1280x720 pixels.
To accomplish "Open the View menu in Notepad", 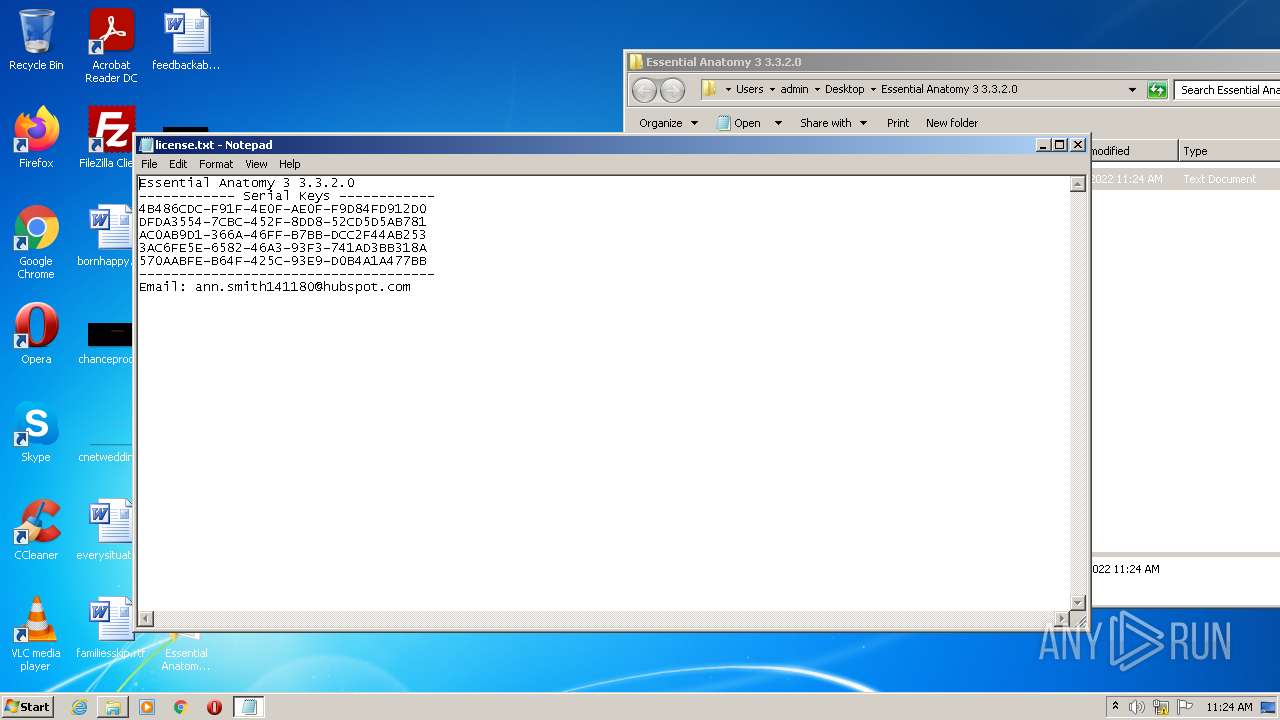I will pyautogui.click(x=256, y=164).
